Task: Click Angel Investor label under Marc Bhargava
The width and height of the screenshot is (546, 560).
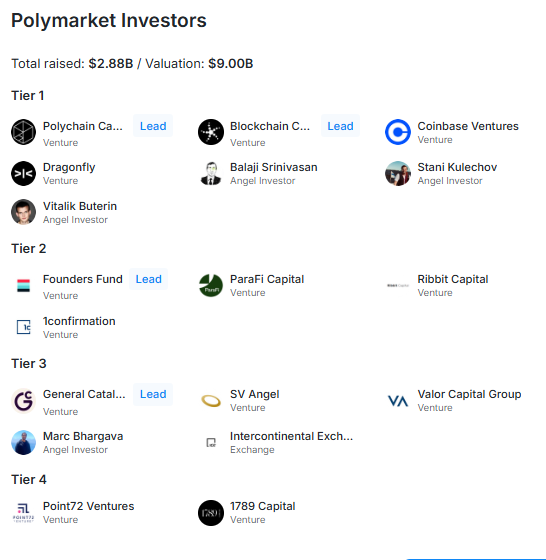Action: coord(75,450)
